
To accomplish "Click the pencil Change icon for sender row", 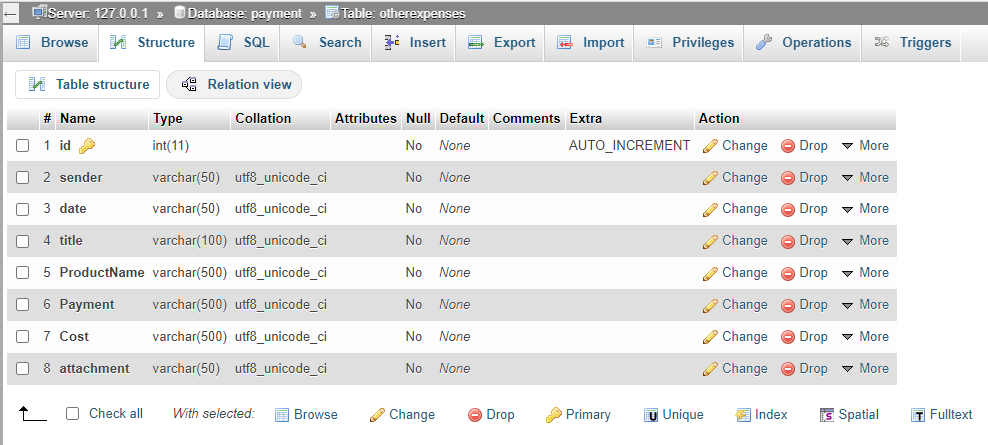I will pyautogui.click(x=711, y=178).
